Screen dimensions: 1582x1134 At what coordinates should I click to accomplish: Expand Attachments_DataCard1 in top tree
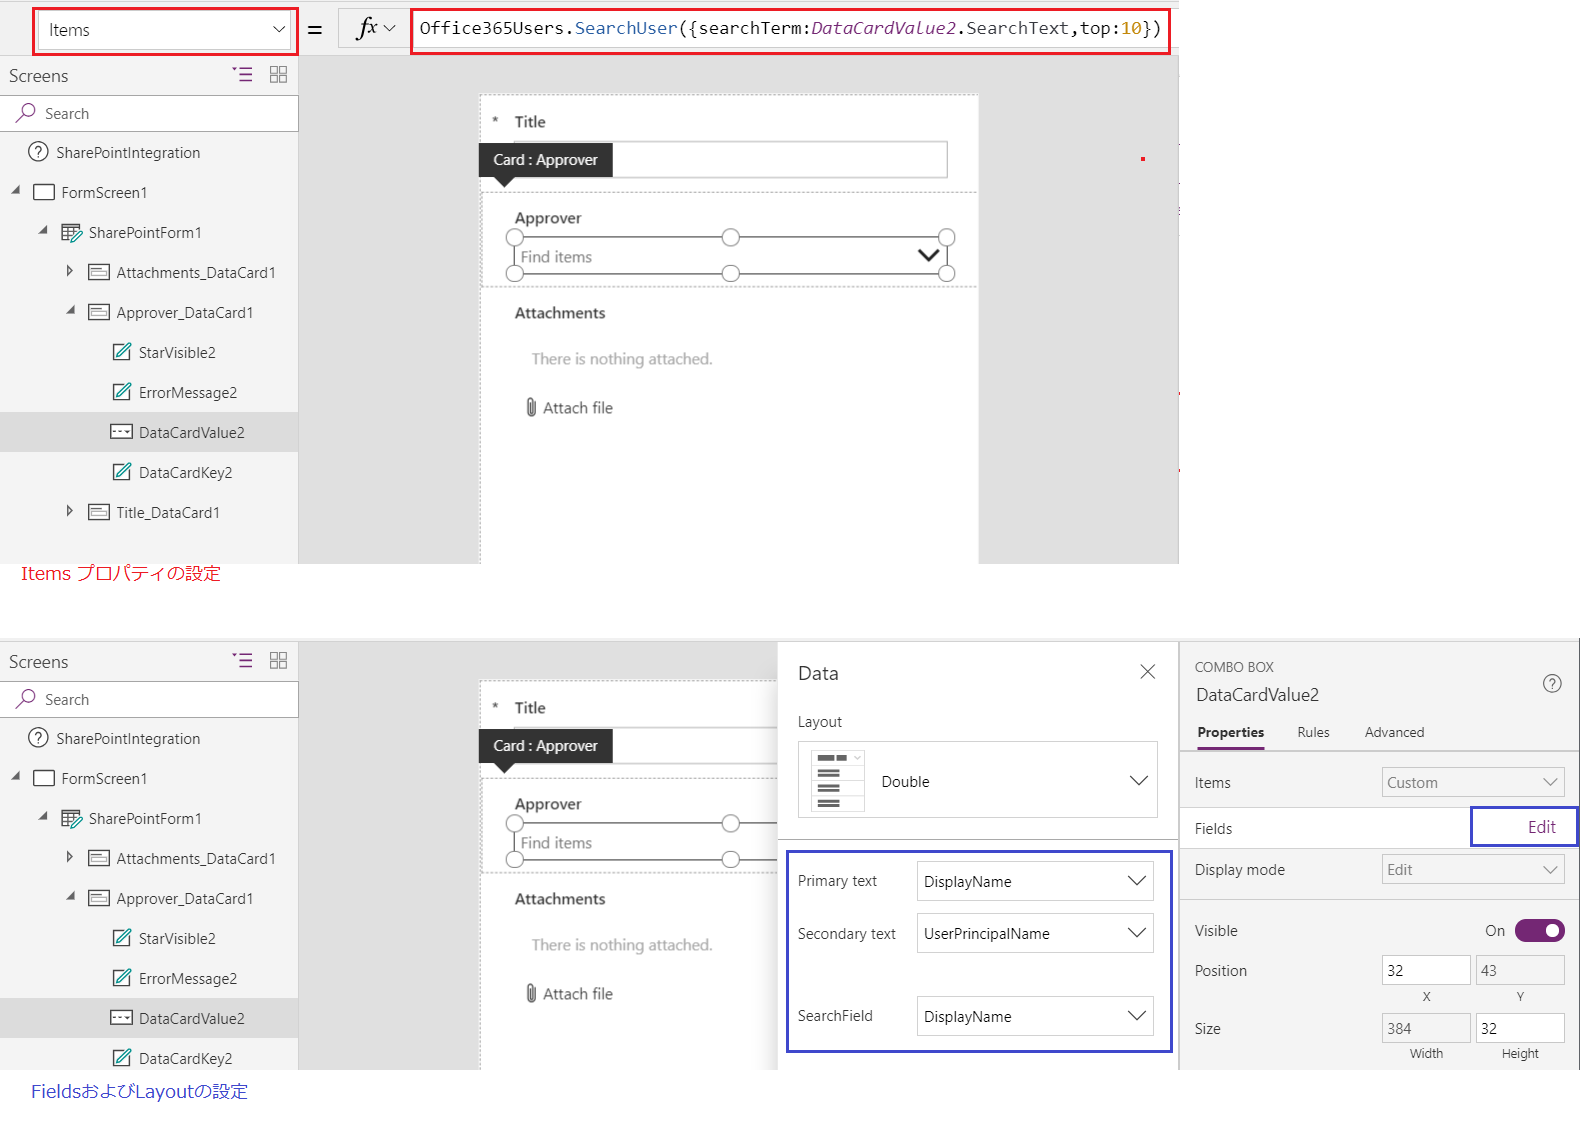[x=69, y=271]
